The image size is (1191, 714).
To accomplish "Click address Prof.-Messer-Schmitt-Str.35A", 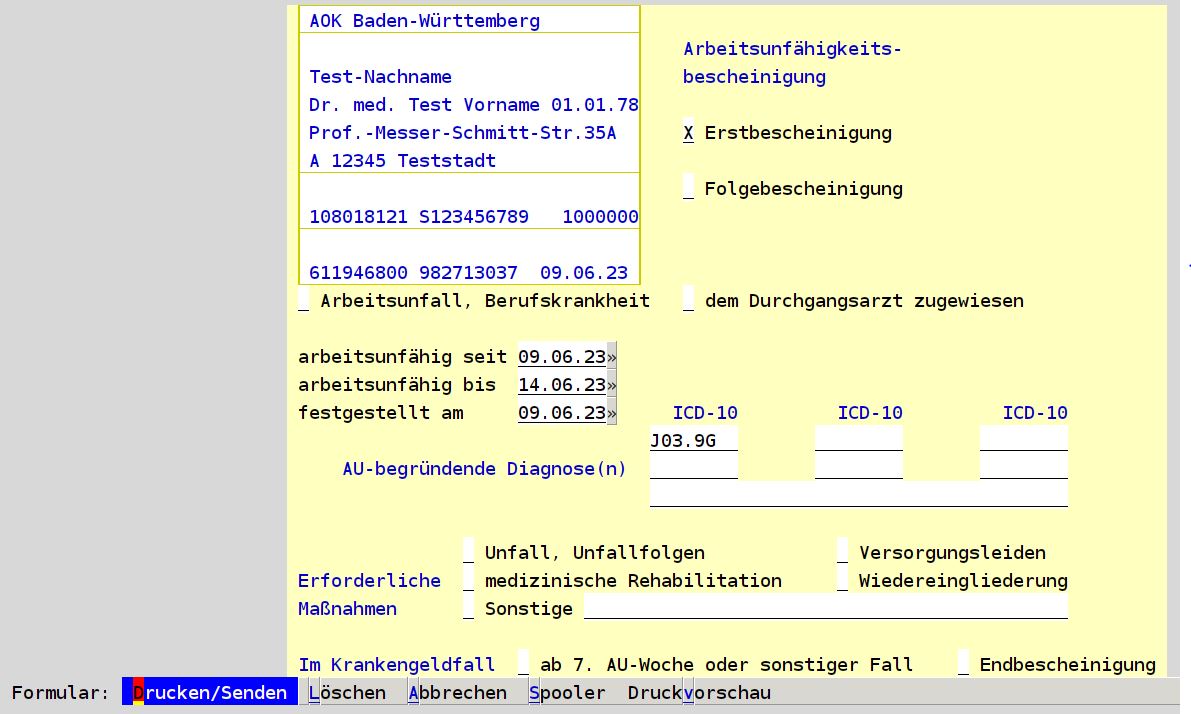I will pyautogui.click(x=463, y=133).
